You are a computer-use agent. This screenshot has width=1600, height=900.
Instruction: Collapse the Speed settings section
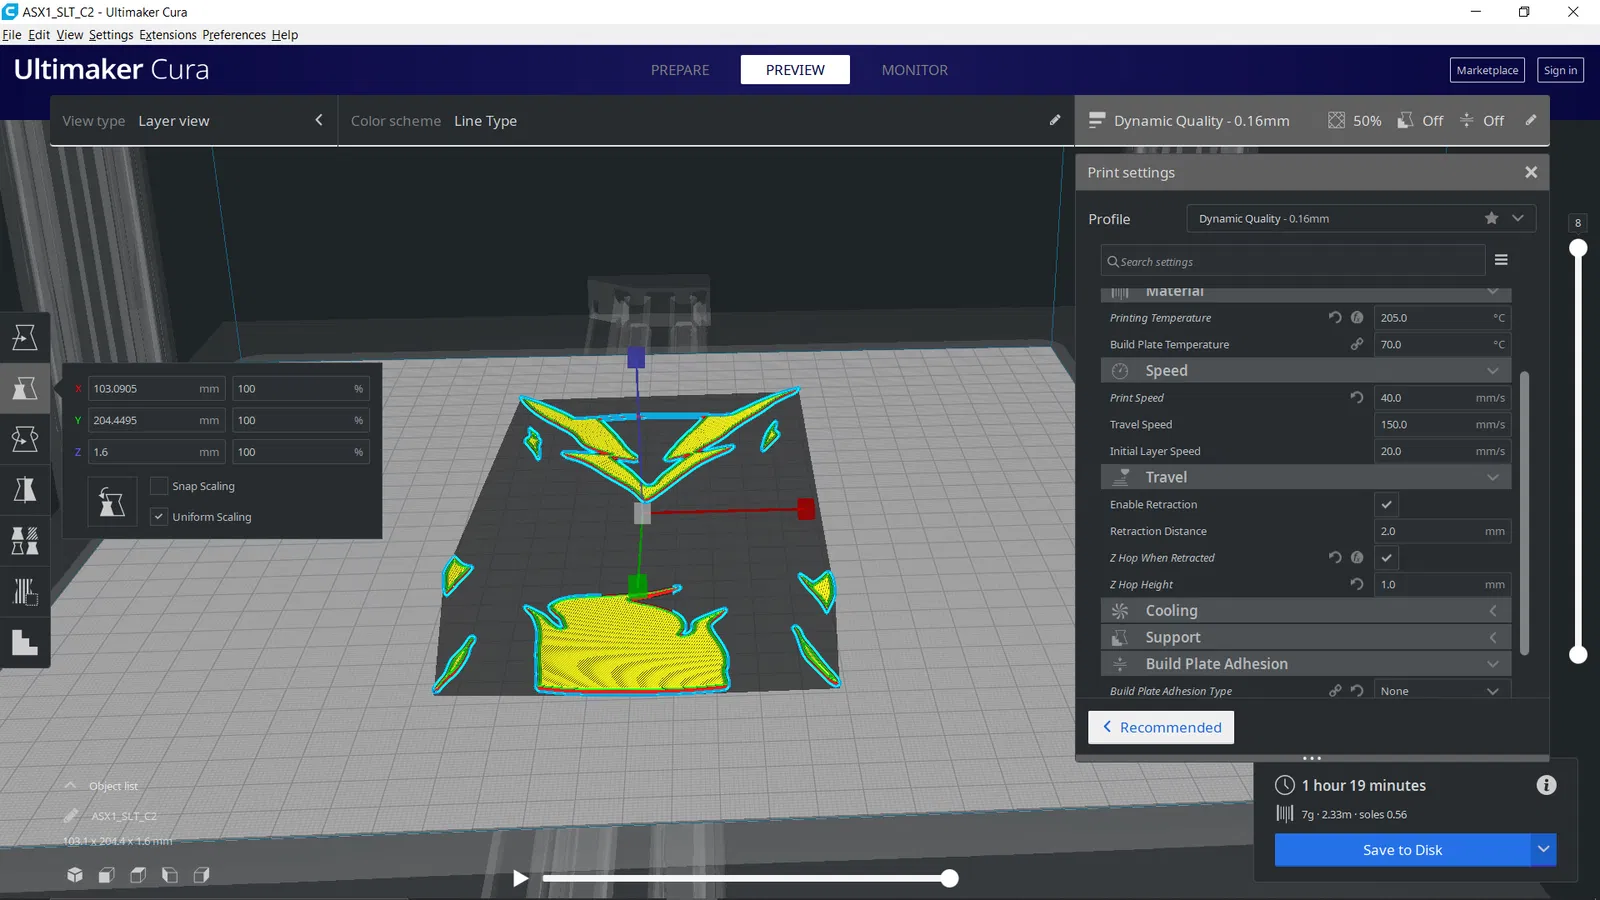click(x=1306, y=370)
